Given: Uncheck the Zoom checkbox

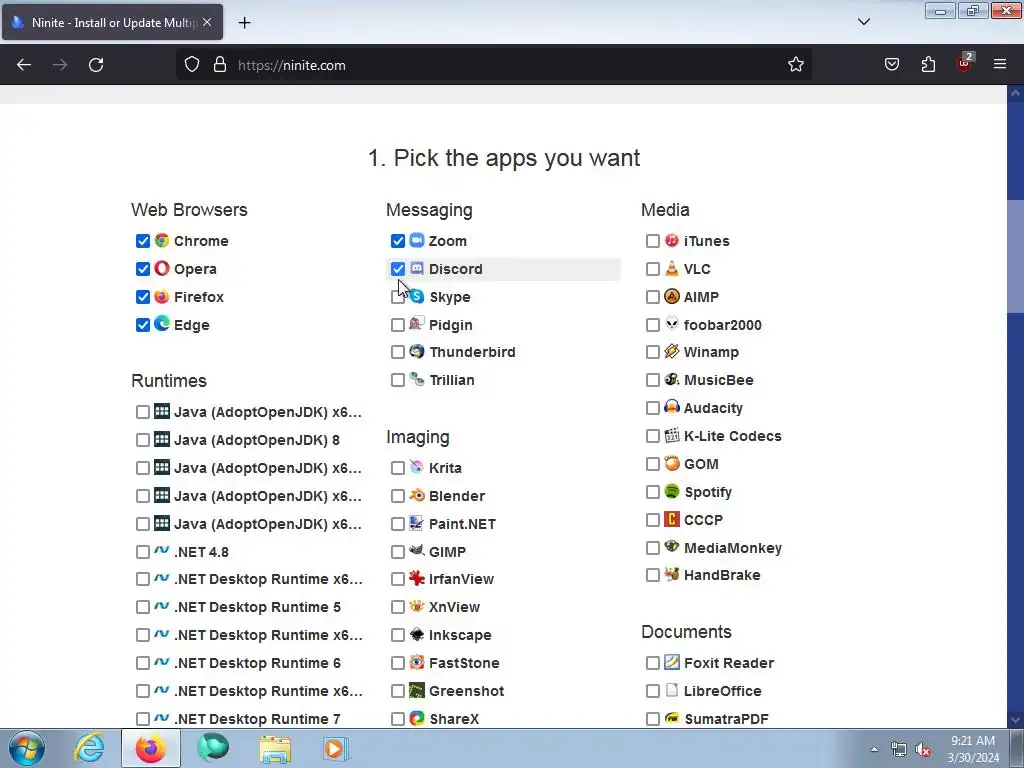Looking at the screenshot, I should pos(398,241).
